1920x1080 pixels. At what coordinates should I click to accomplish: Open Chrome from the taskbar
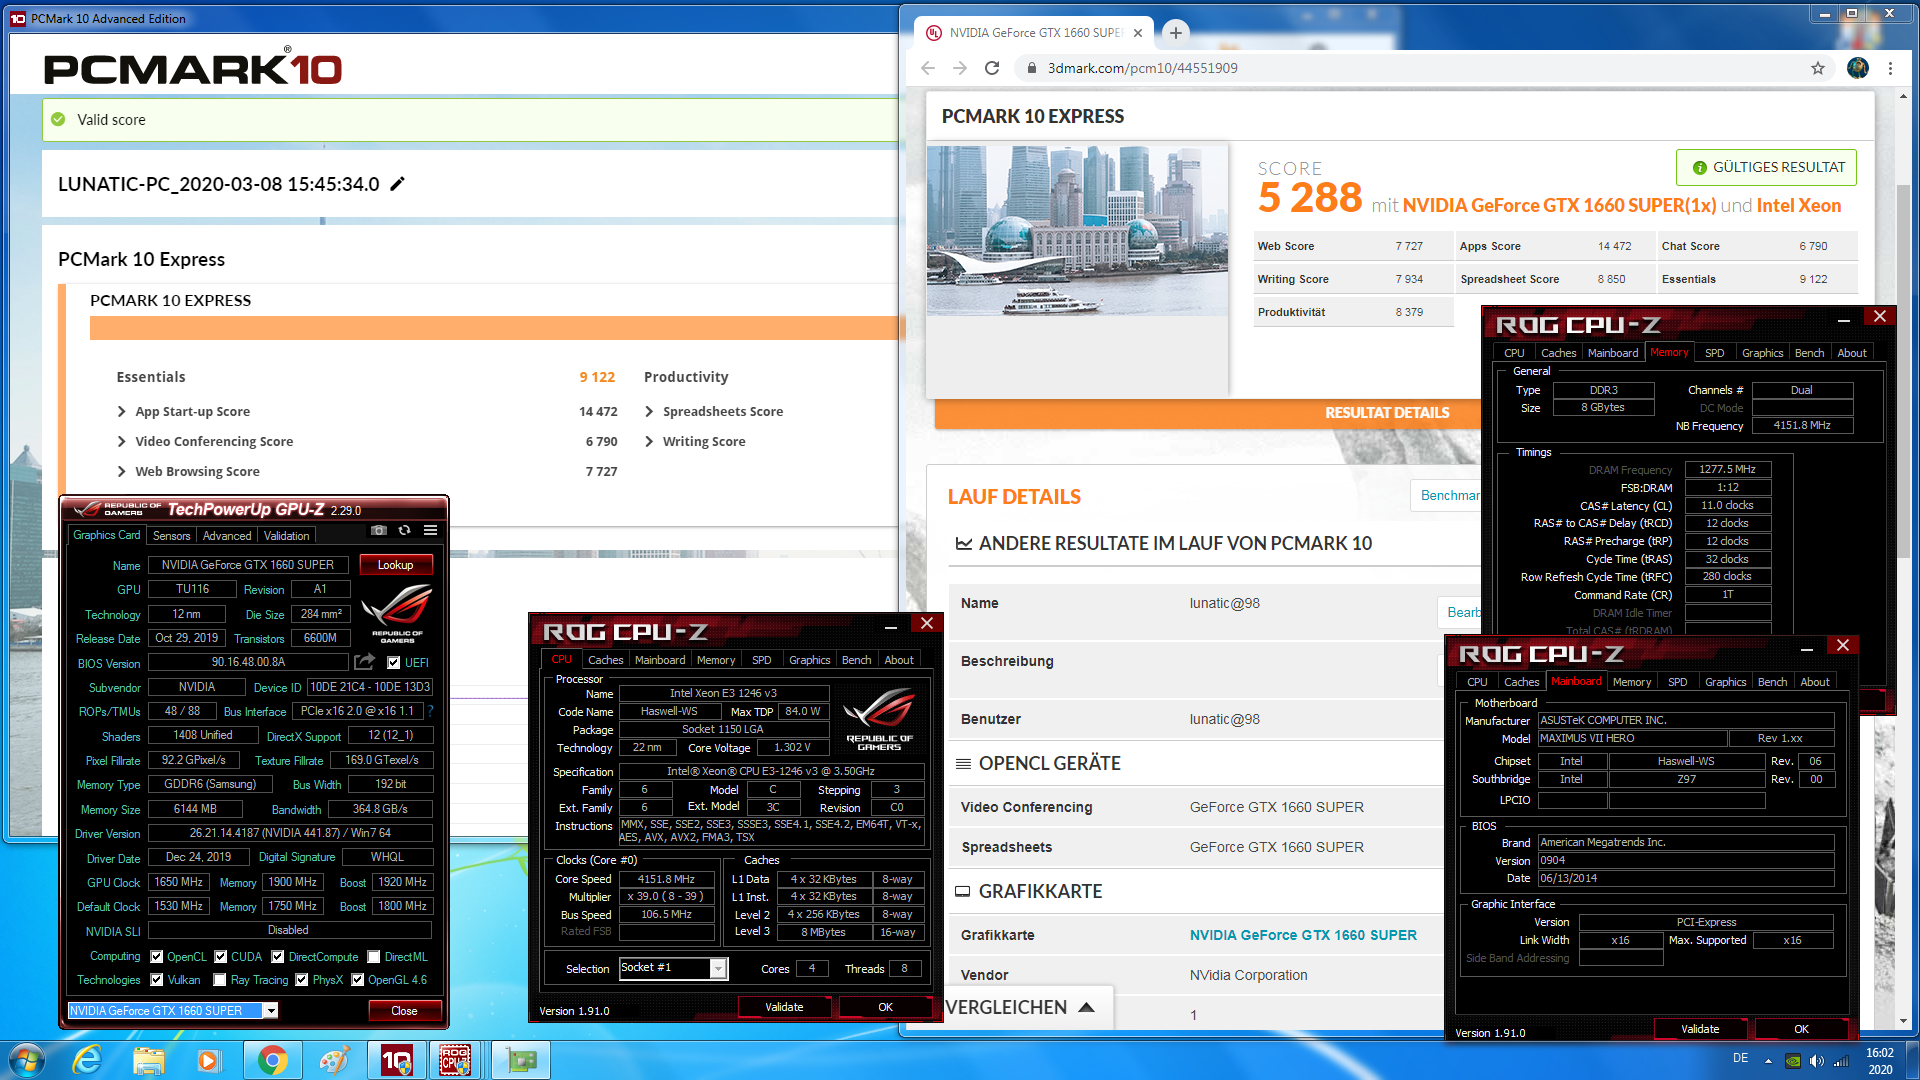[272, 1060]
